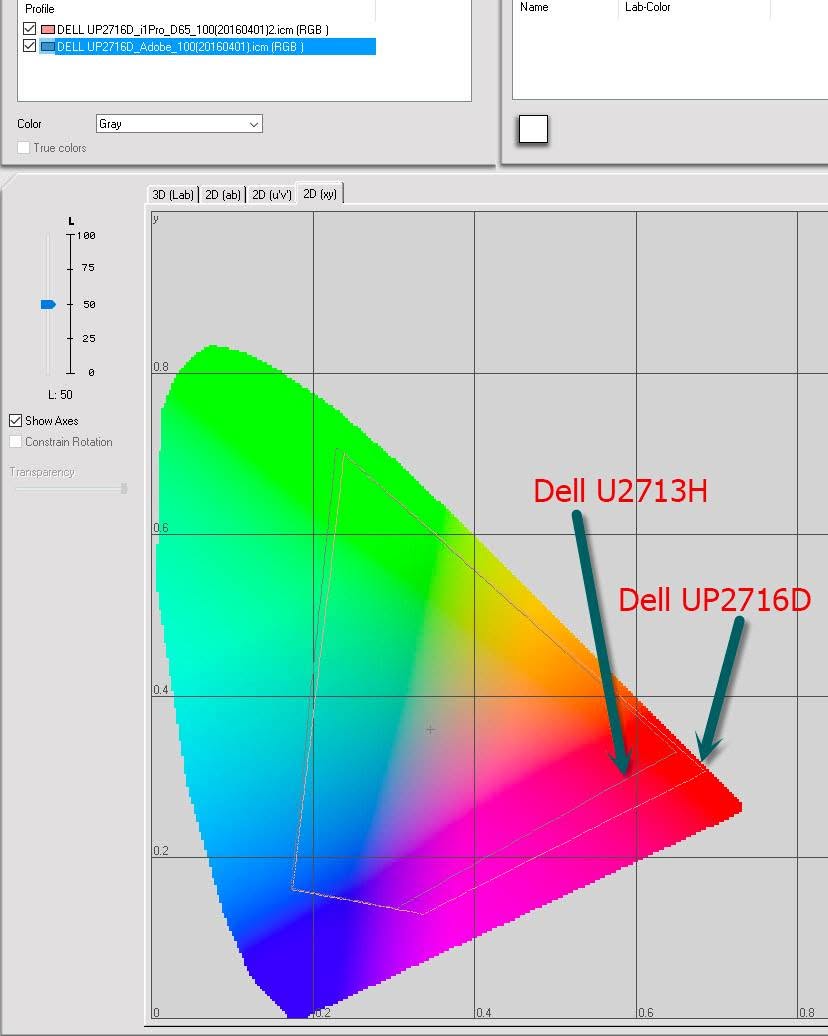Screen dimensions: 828x1036
Task: Click the blue color swatch of Adobe_100 profile
Action: 48,46
